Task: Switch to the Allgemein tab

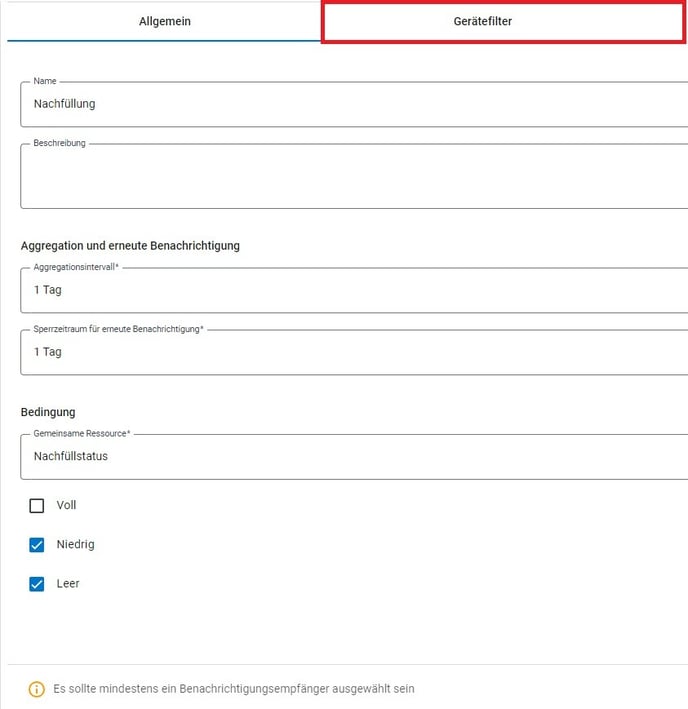Action: click(x=164, y=21)
